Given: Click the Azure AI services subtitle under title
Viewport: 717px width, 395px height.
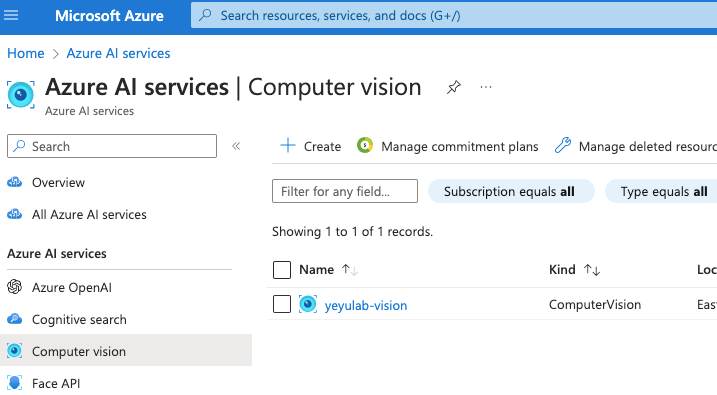Looking at the screenshot, I should tap(89, 111).
